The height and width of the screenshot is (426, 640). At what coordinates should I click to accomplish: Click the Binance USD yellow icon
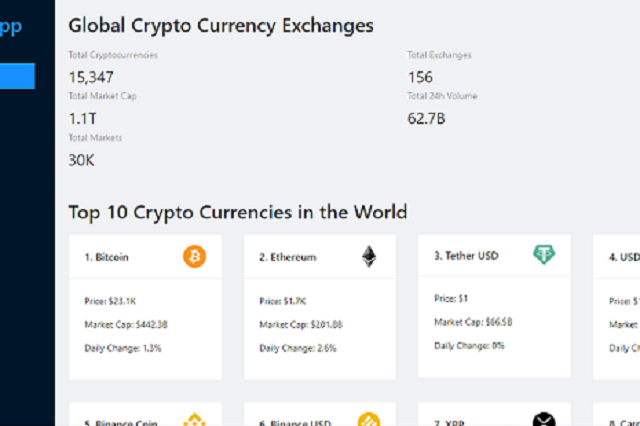click(369, 419)
